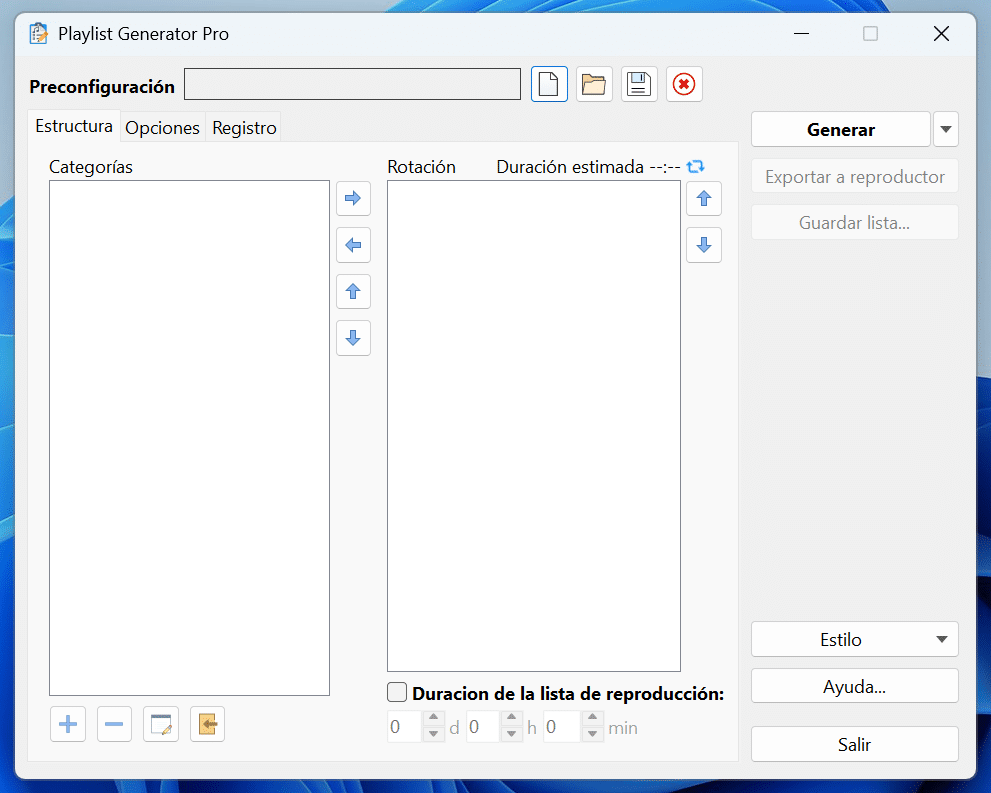Click Guardar lista... button

tap(854, 222)
